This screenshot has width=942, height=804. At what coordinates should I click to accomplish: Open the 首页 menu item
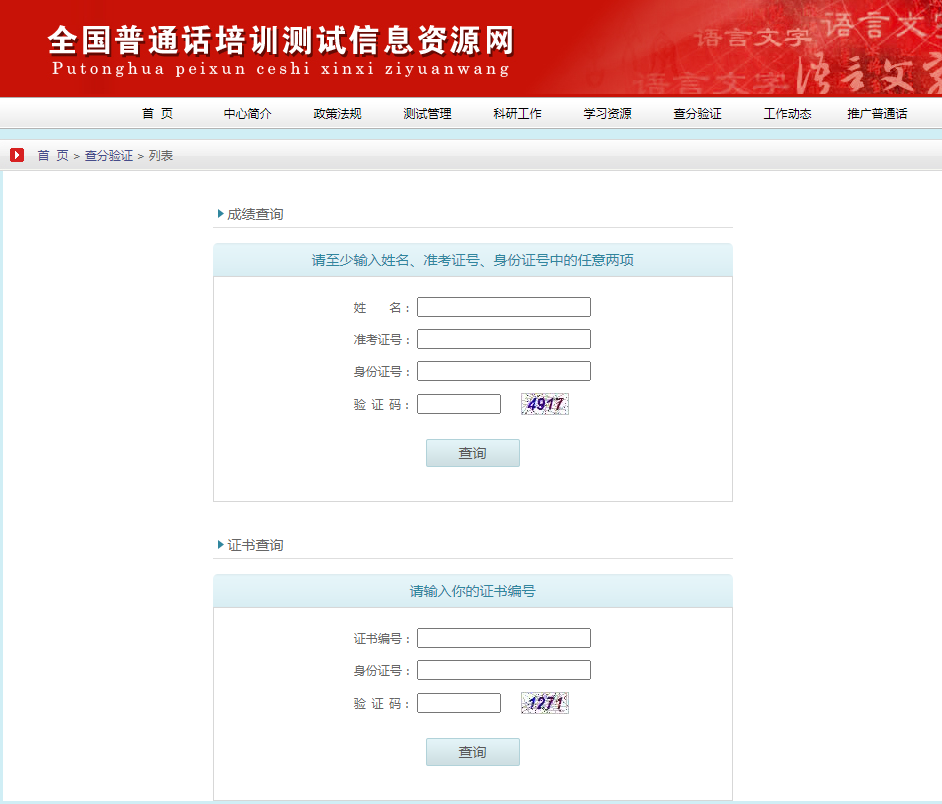tap(157, 114)
